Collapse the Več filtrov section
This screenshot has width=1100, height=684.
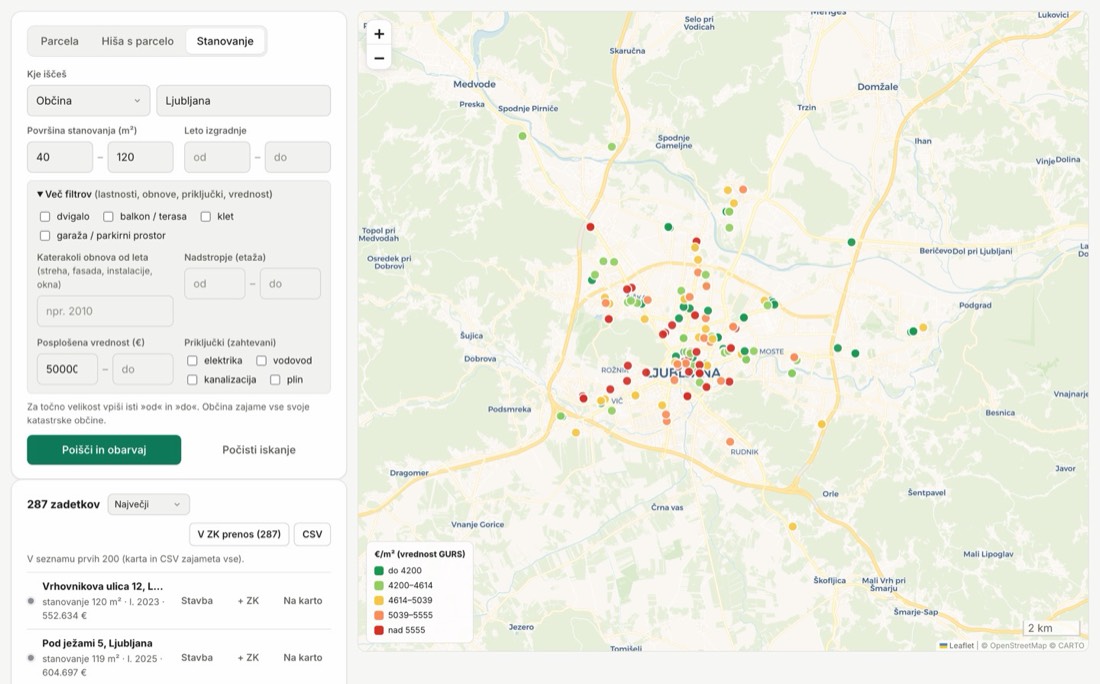click(154, 194)
